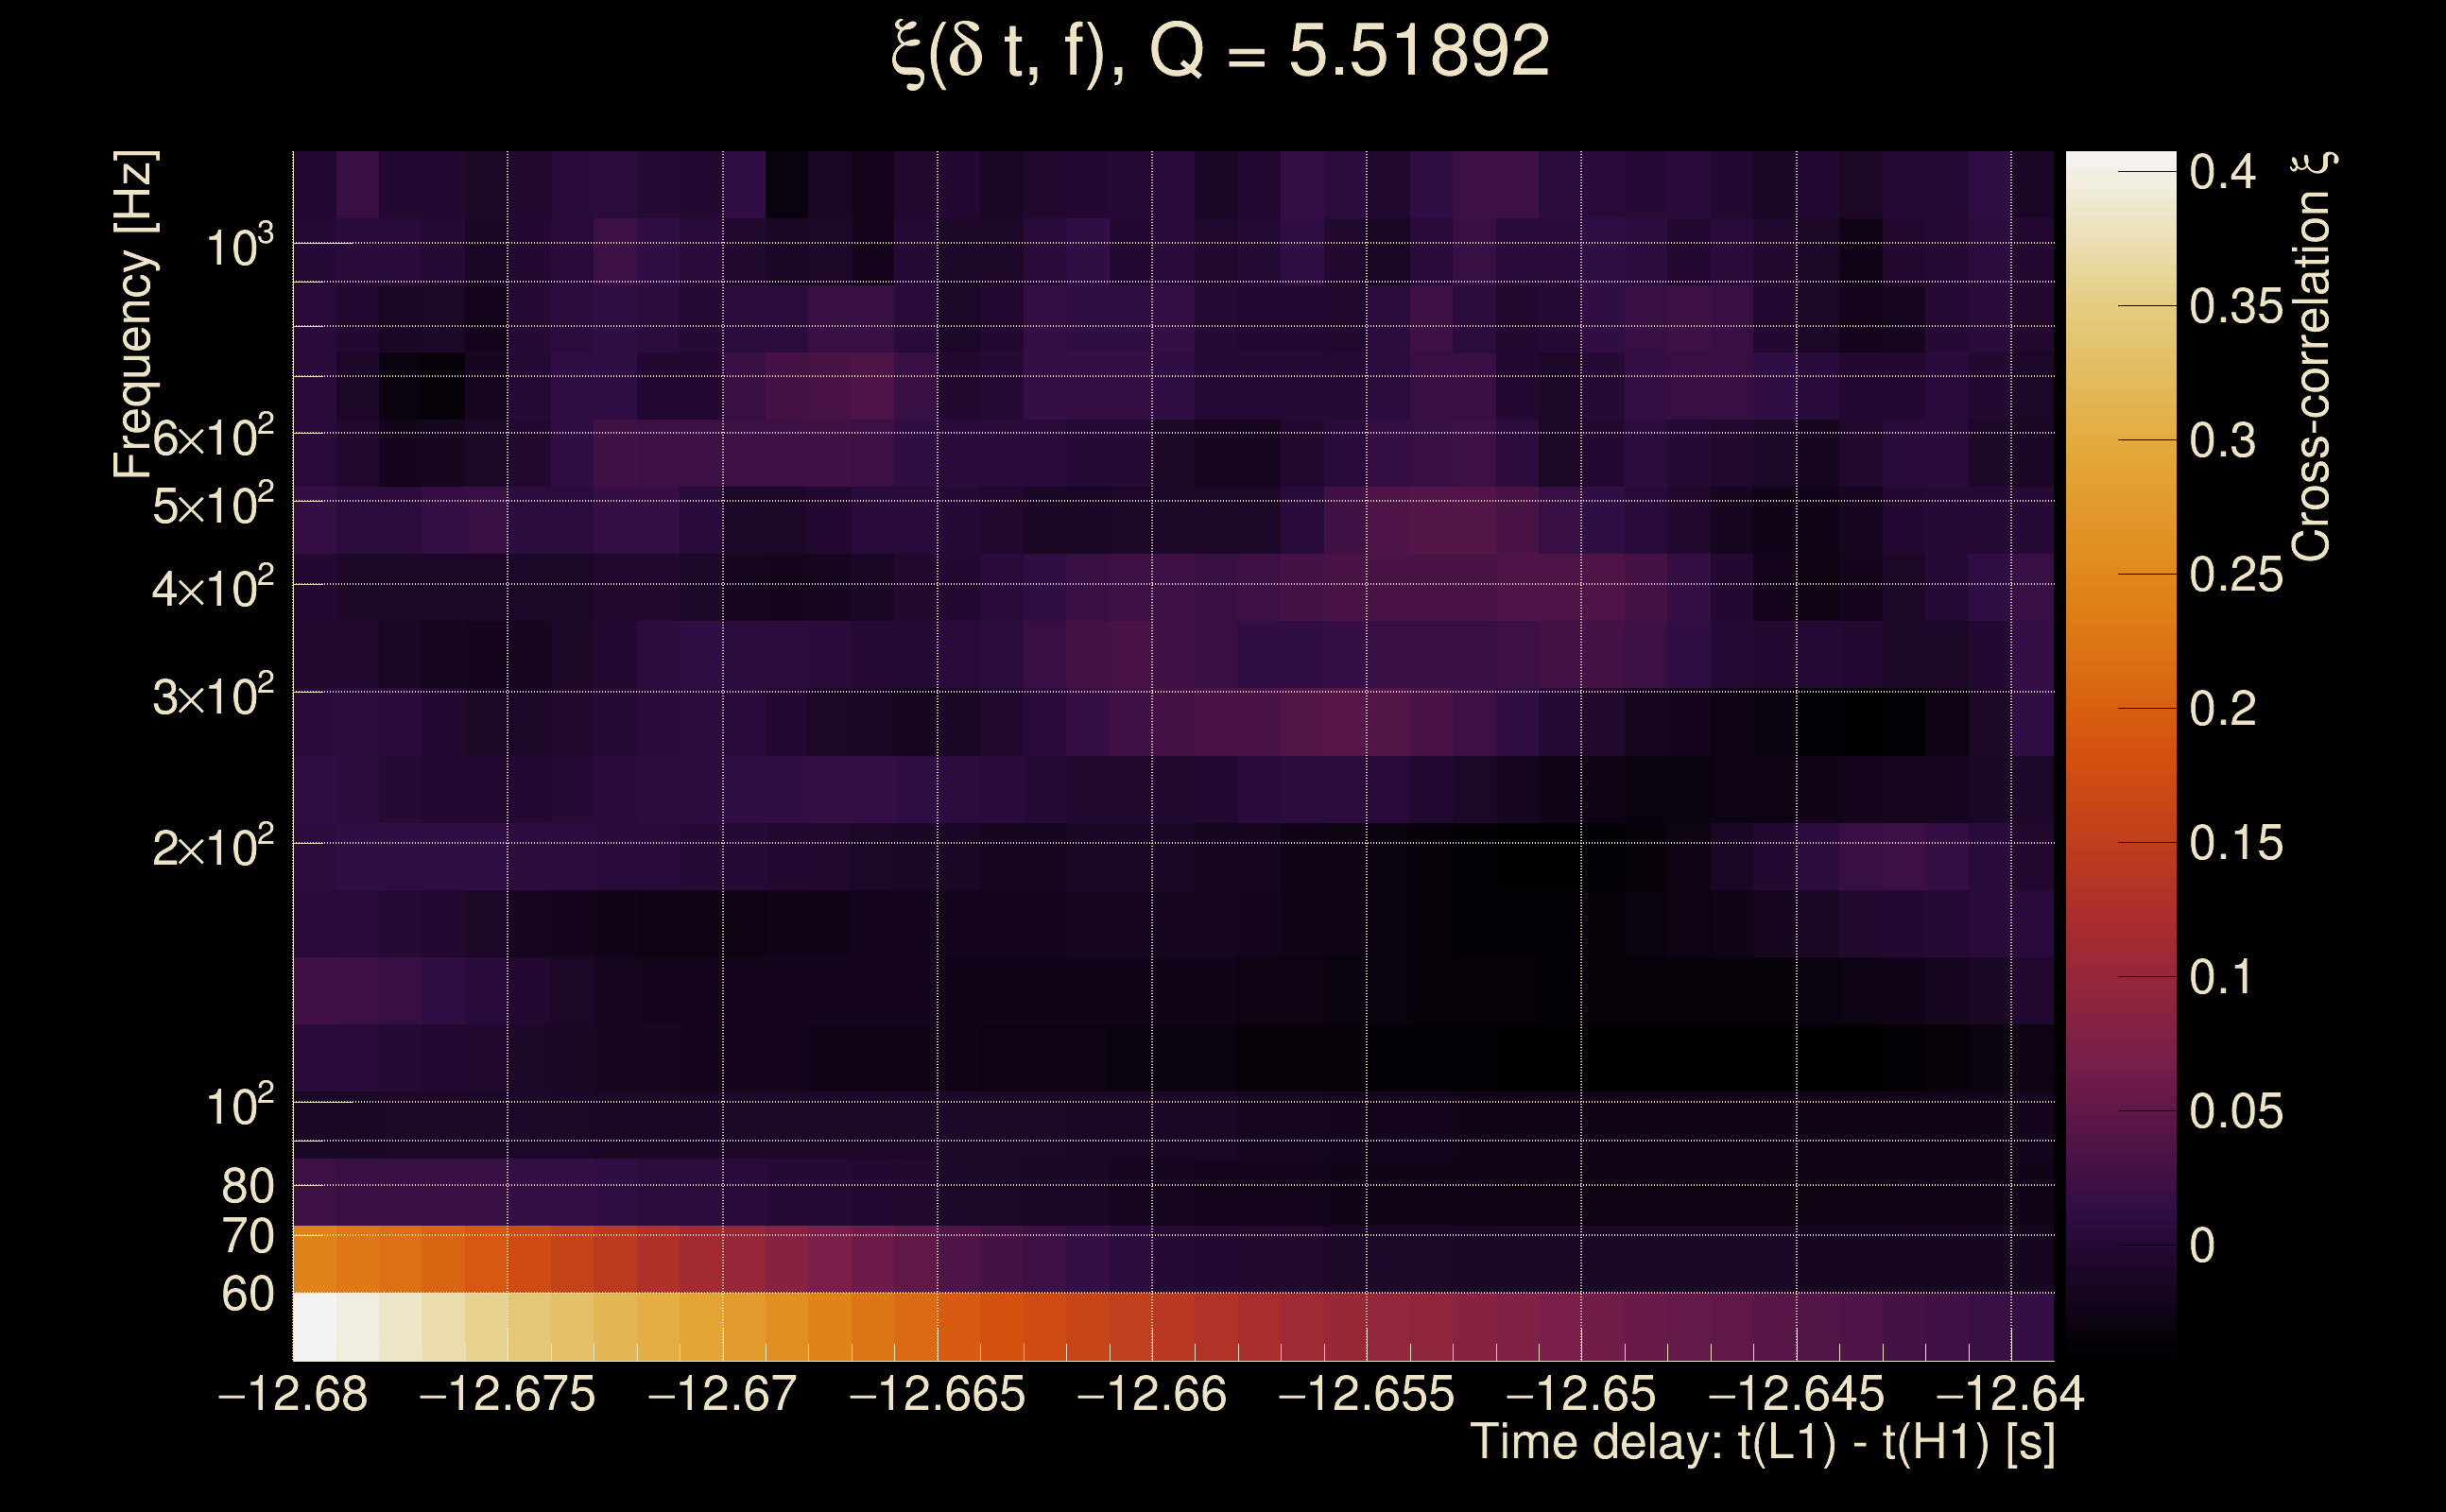2446x1512 pixels.
Task: Click the plot title showing Q = 5.51892
Action: tap(1219, 52)
